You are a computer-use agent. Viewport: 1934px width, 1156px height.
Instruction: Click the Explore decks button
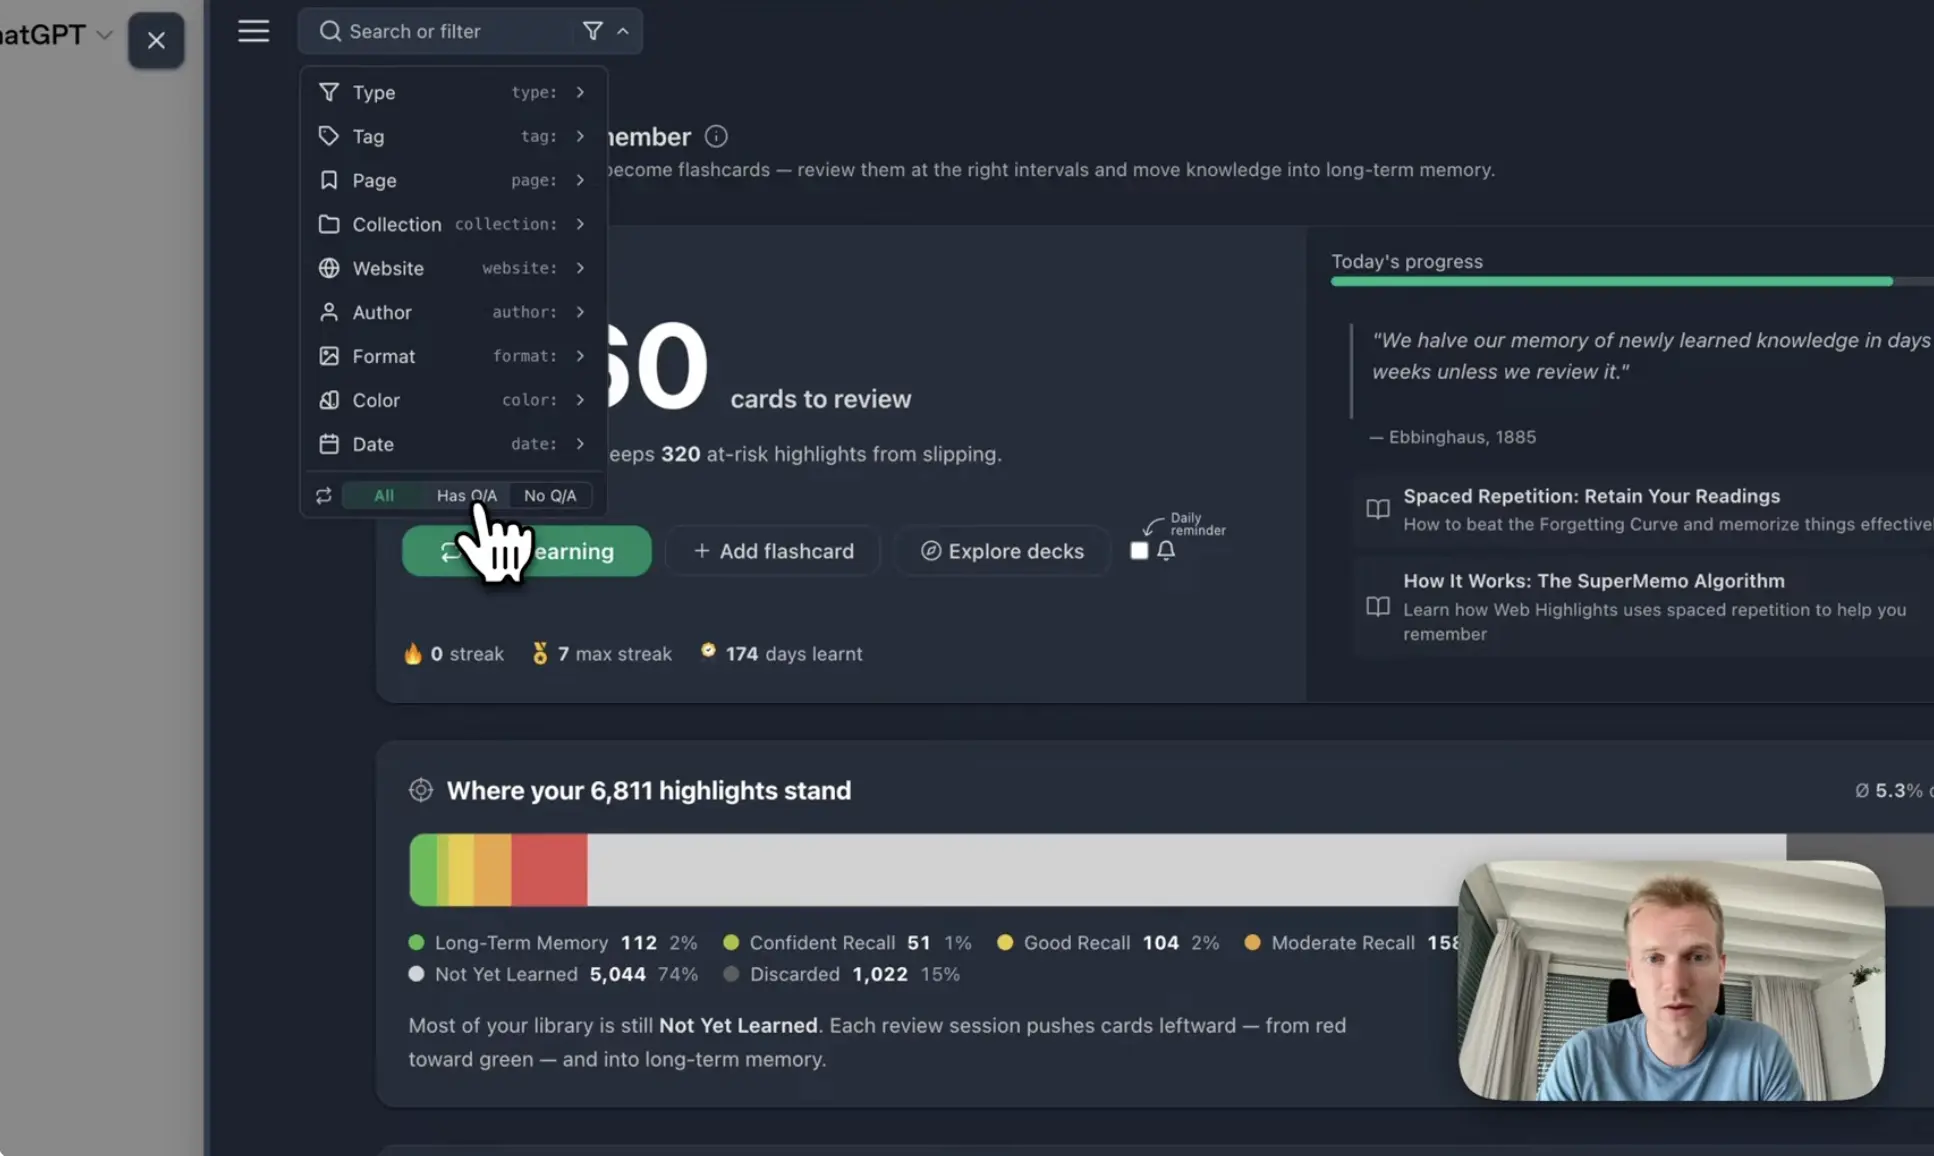pyautogui.click(x=1002, y=551)
